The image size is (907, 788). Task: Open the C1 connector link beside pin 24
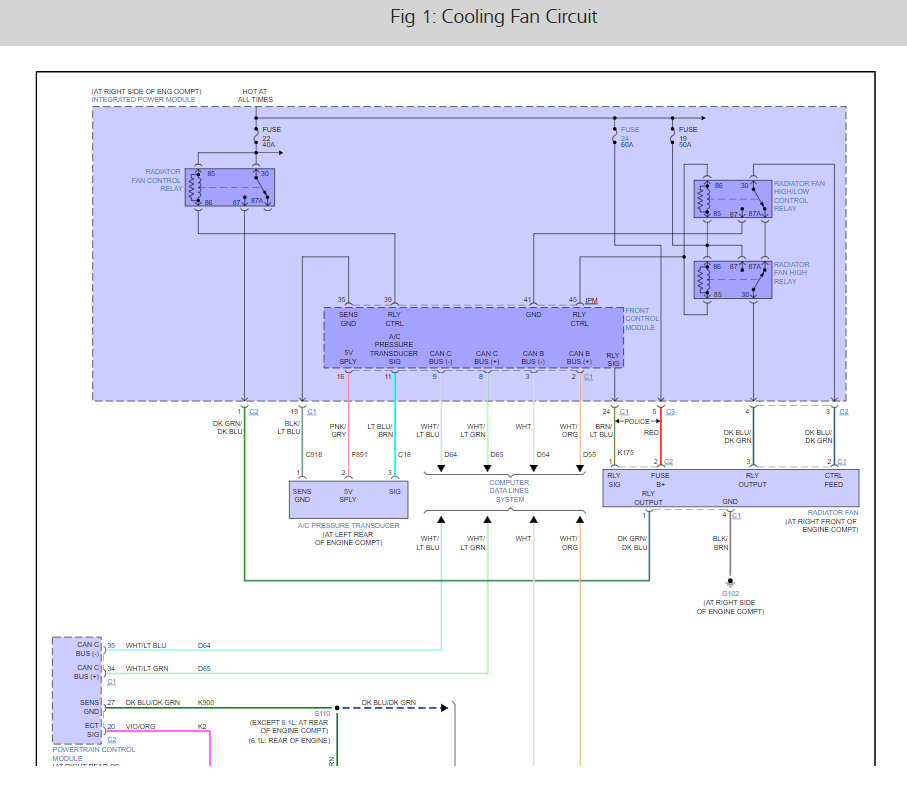point(624,412)
